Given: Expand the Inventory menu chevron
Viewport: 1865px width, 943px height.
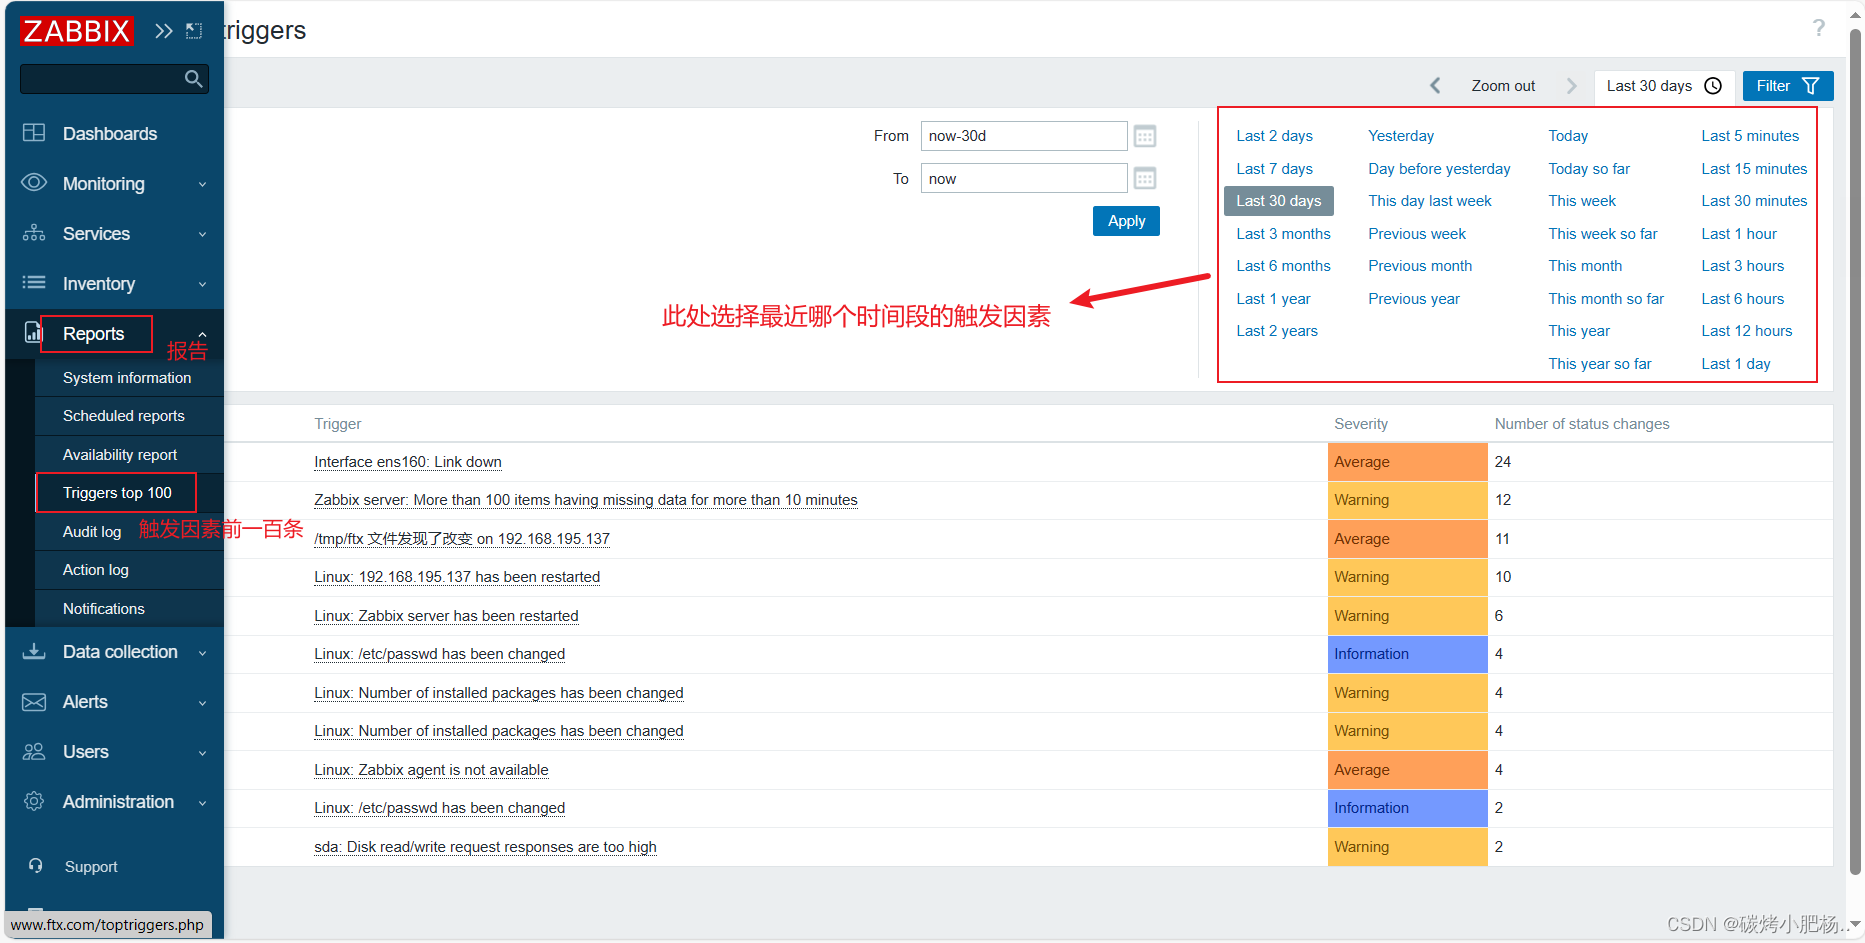Looking at the screenshot, I should point(202,284).
